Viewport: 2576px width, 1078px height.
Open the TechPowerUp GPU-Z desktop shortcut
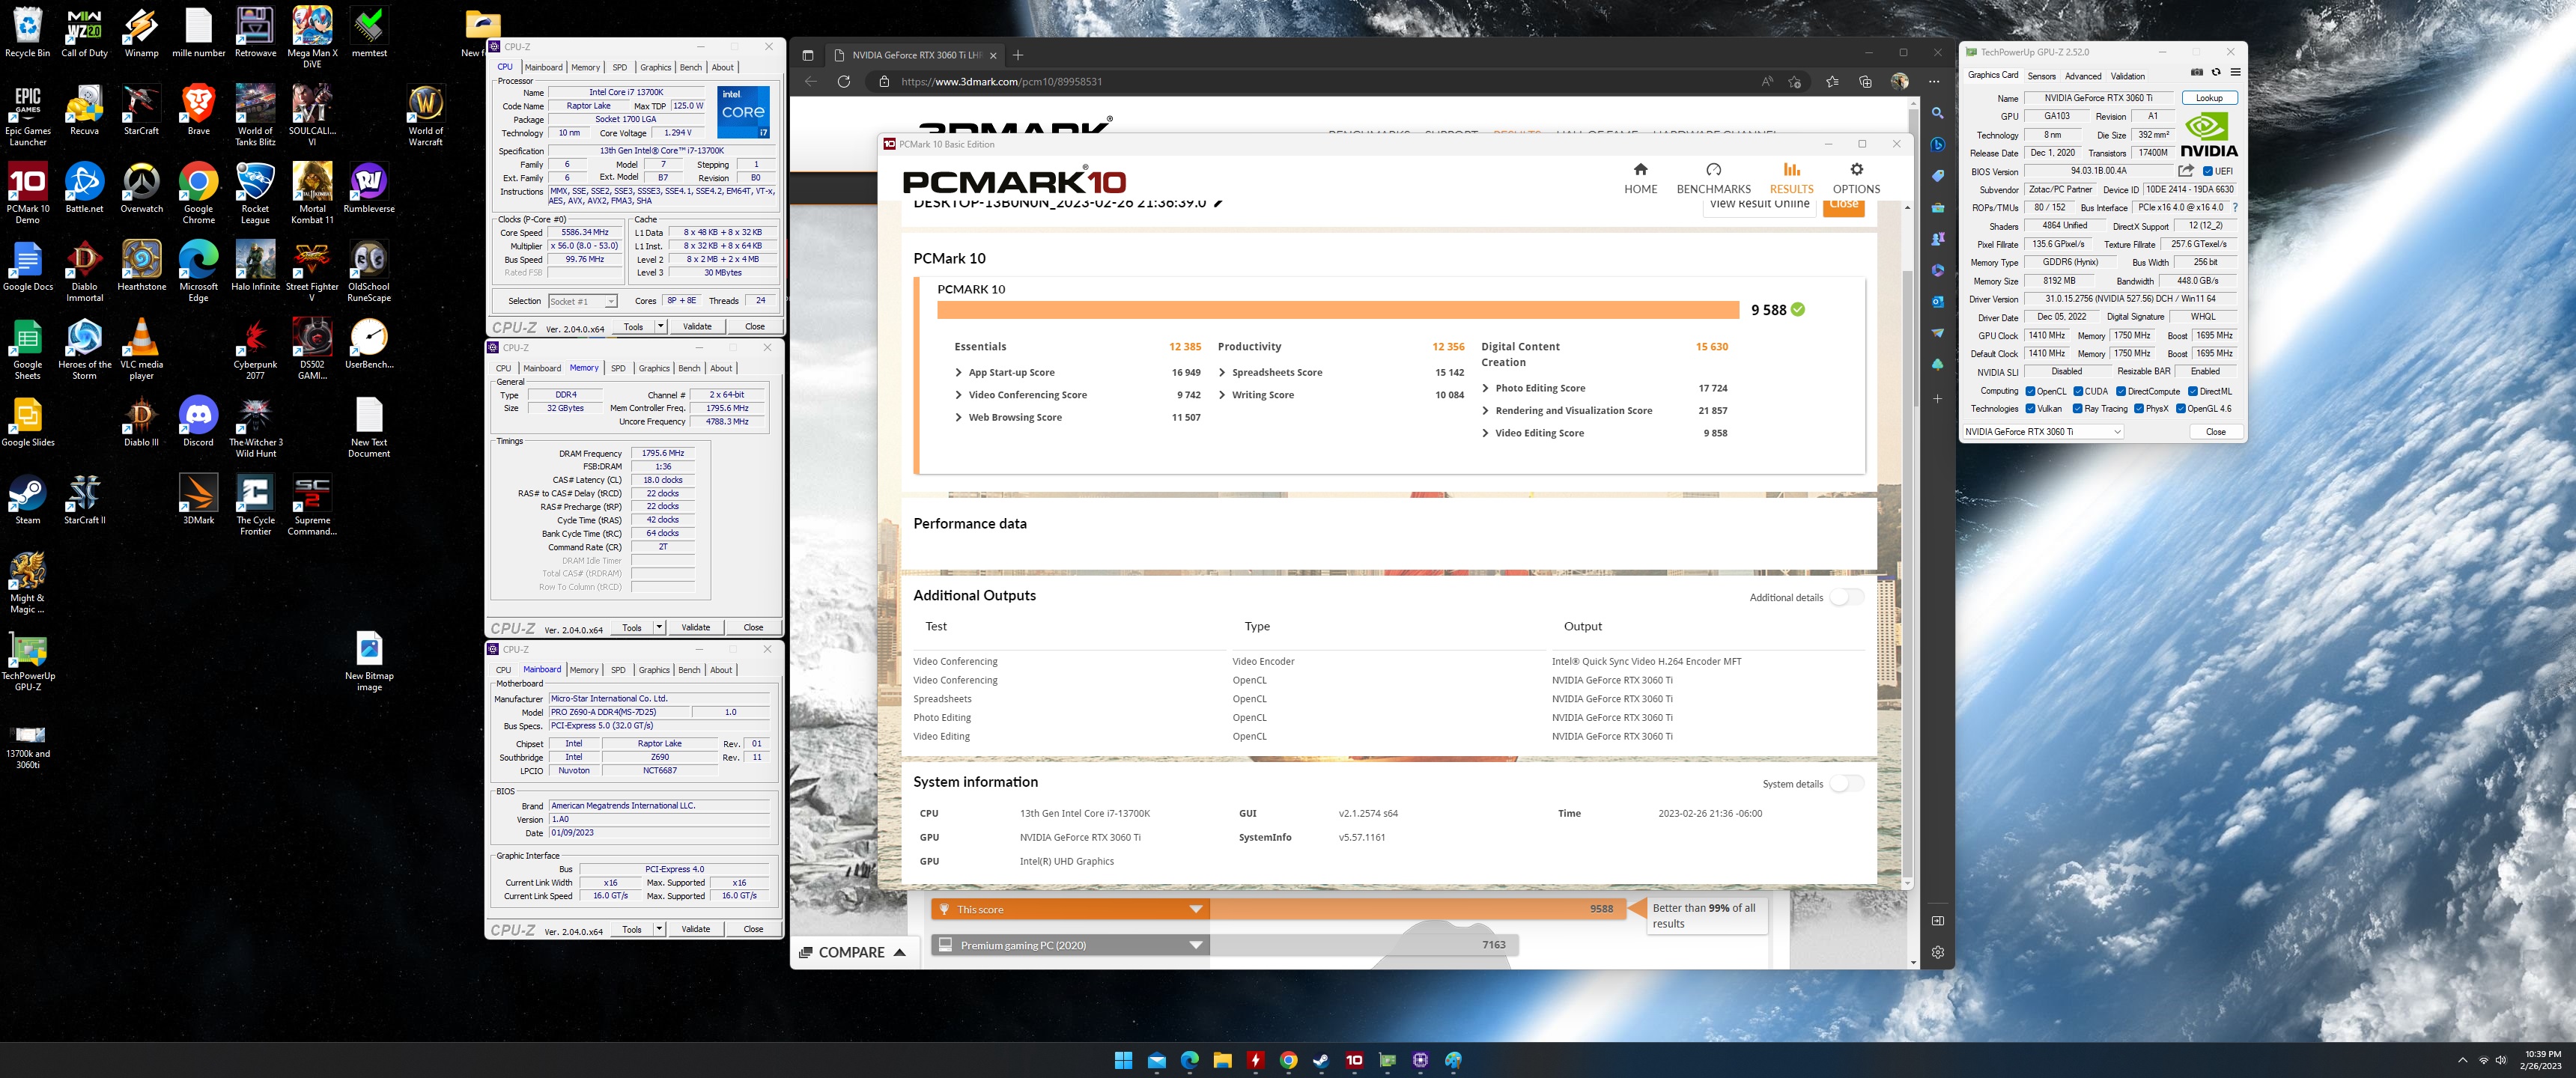coord(28,662)
